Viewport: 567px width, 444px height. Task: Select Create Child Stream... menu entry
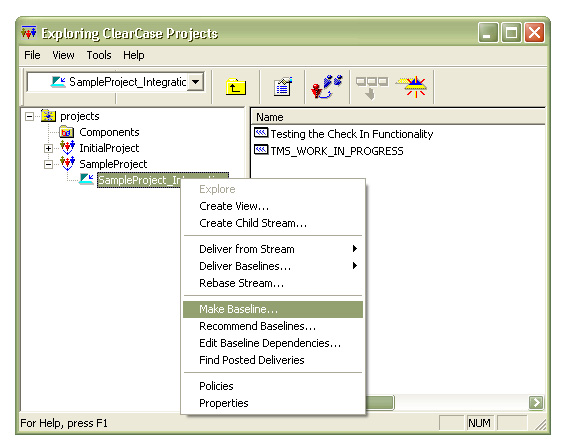pyautogui.click(x=273, y=223)
